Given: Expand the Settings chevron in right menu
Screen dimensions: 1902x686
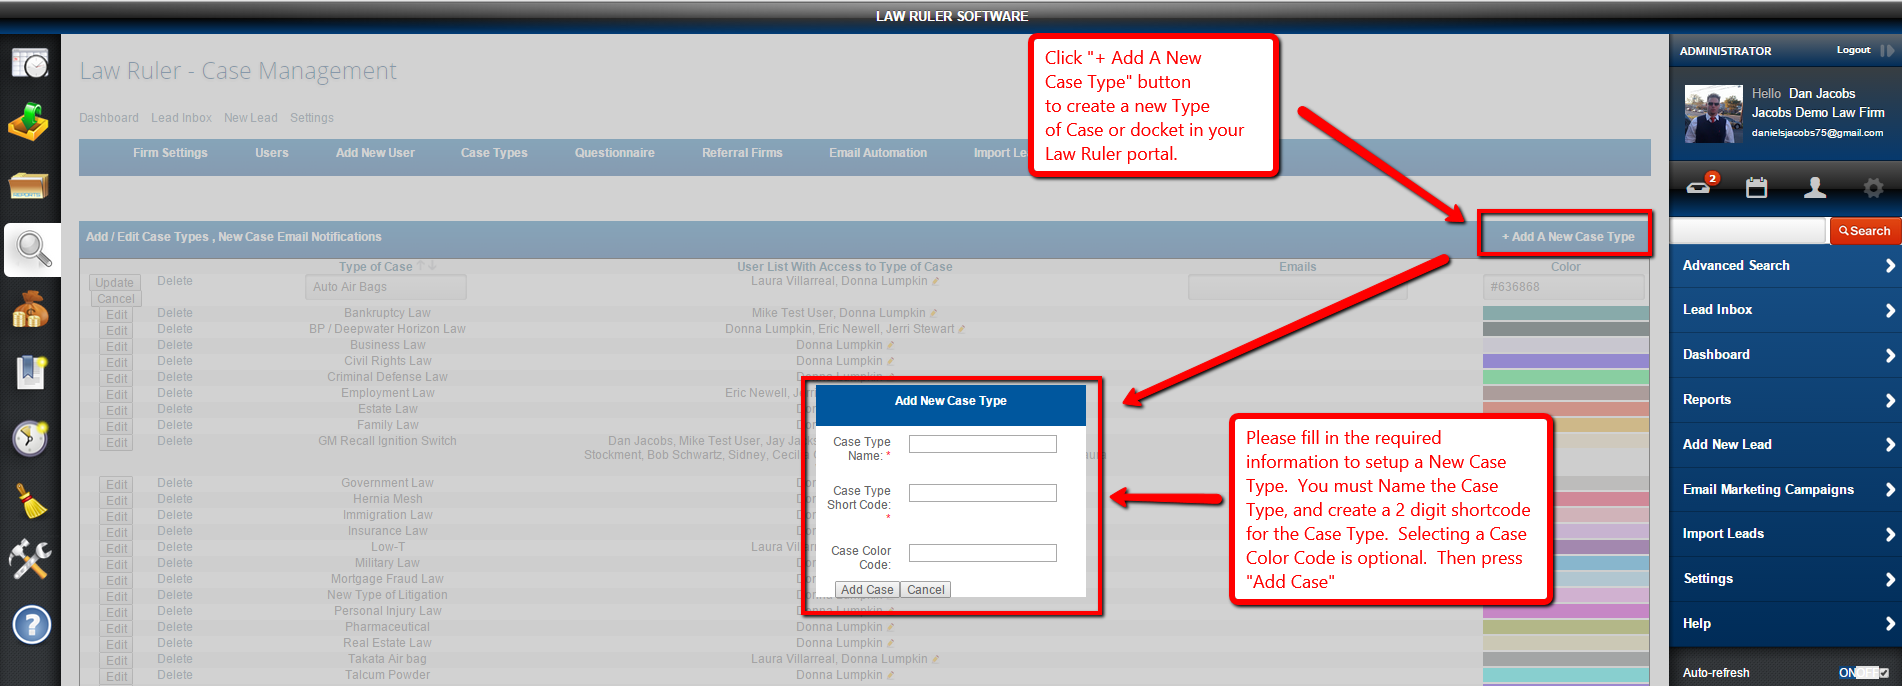Looking at the screenshot, I should (1890, 579).
